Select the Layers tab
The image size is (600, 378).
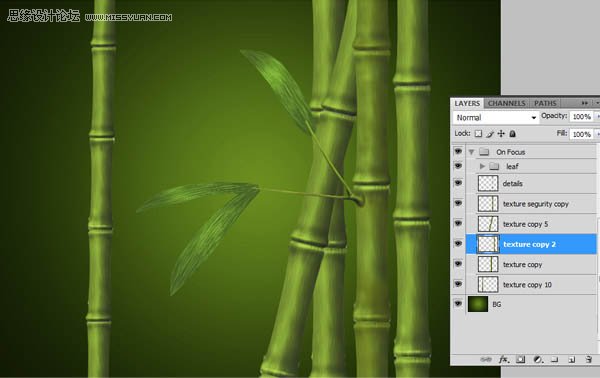467,103
